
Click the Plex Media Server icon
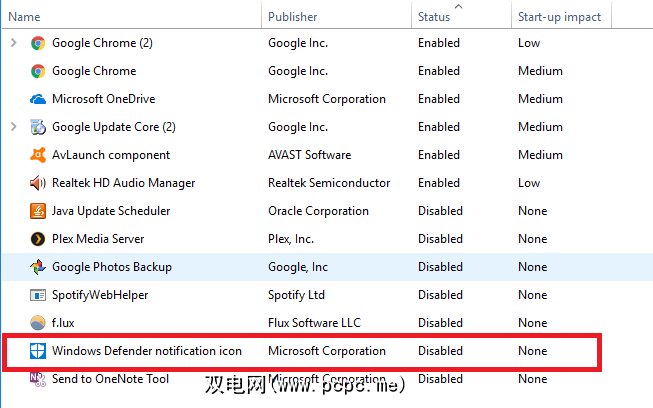(38, 239)
